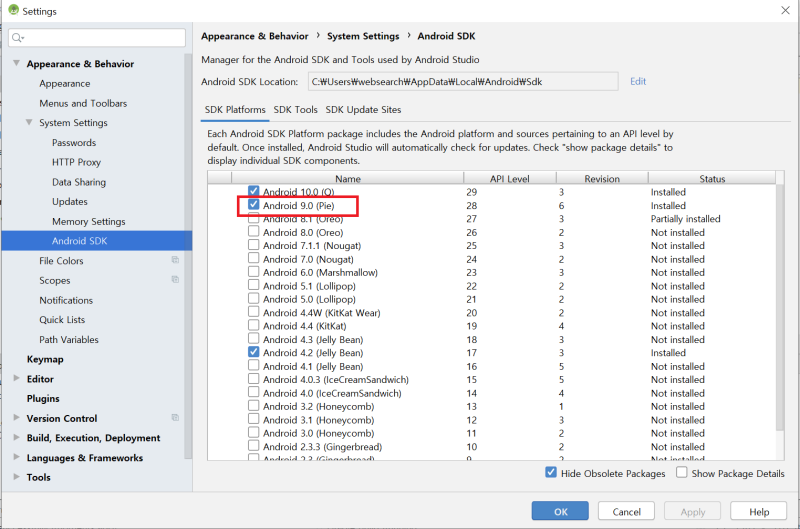The height and width of the screenshot is (529, 800).
Task: Select Appearance in settings tree
Action: pos(65,84)
